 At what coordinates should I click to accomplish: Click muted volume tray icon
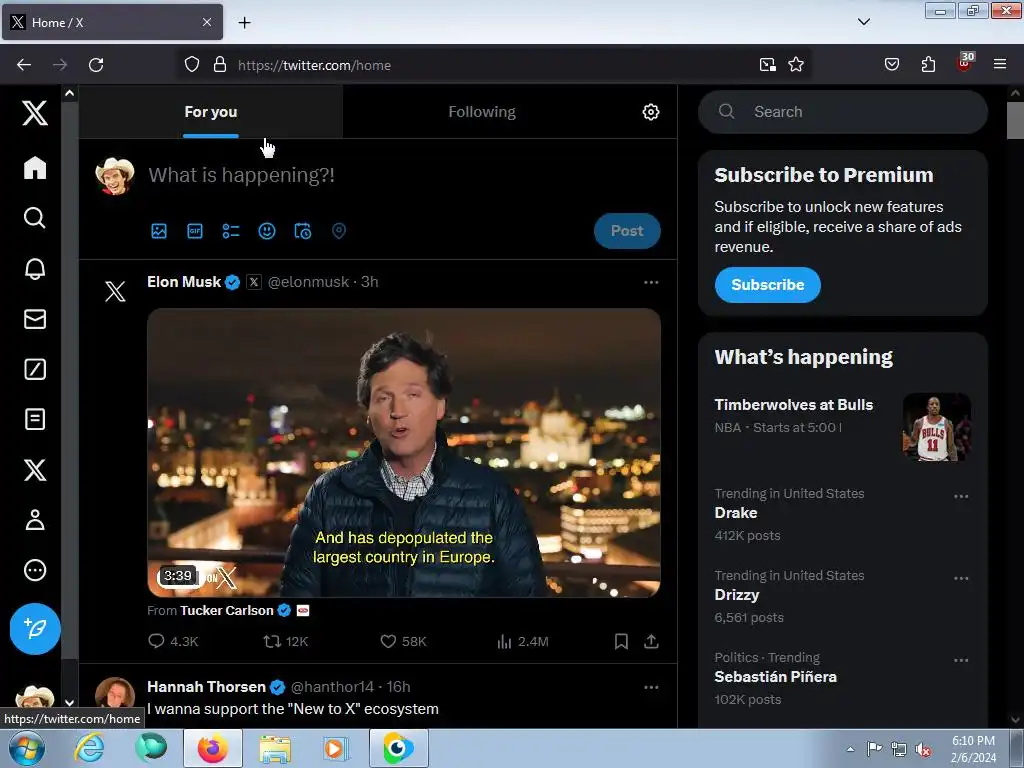(x=923, y=750)
